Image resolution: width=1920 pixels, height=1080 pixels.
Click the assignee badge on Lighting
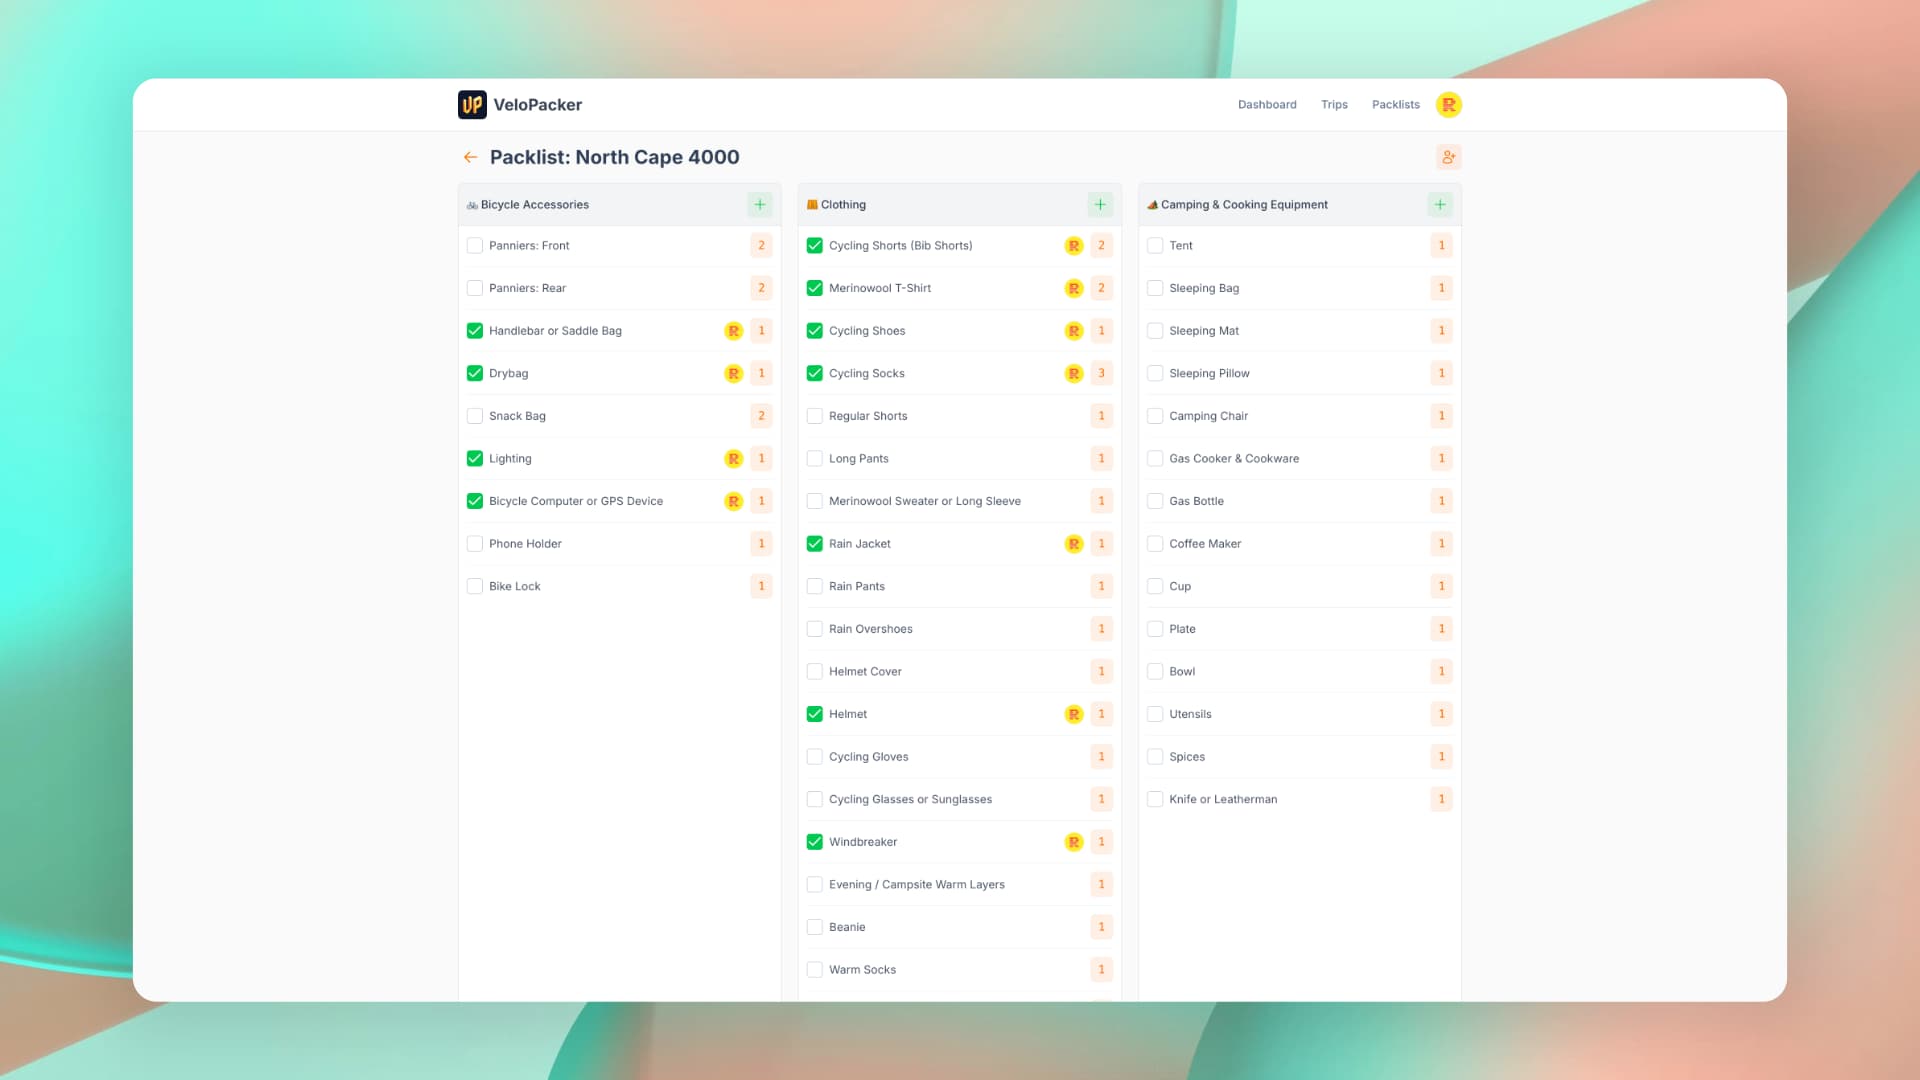click(733, 458)
